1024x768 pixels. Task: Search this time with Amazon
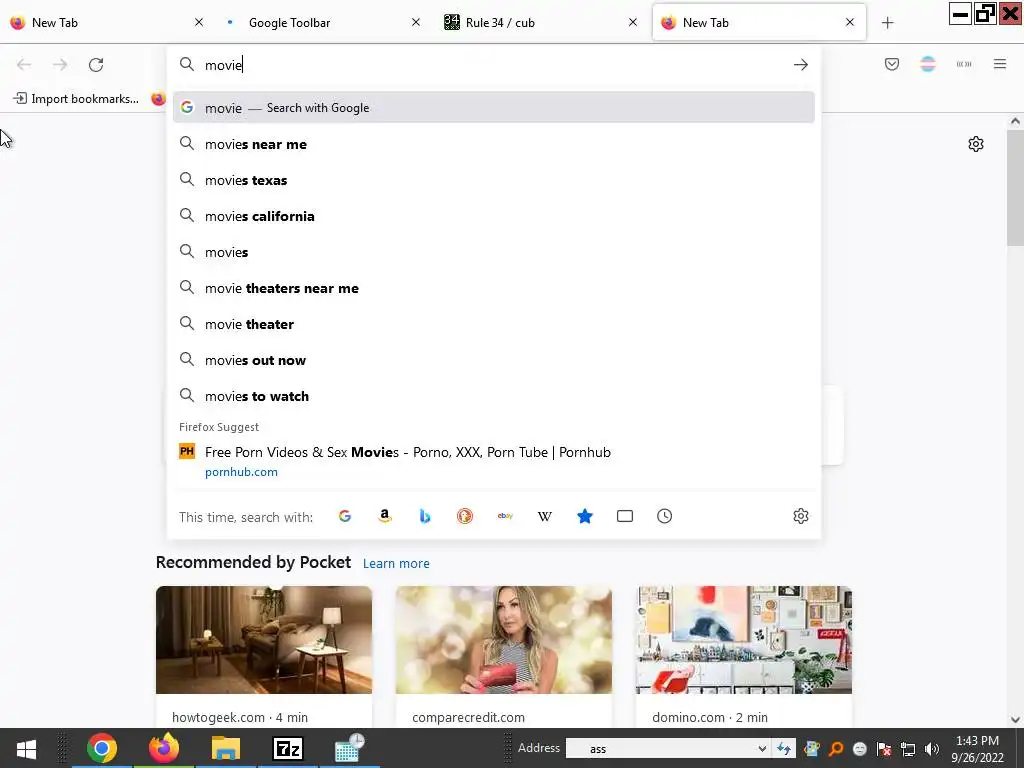pos(385,517)
